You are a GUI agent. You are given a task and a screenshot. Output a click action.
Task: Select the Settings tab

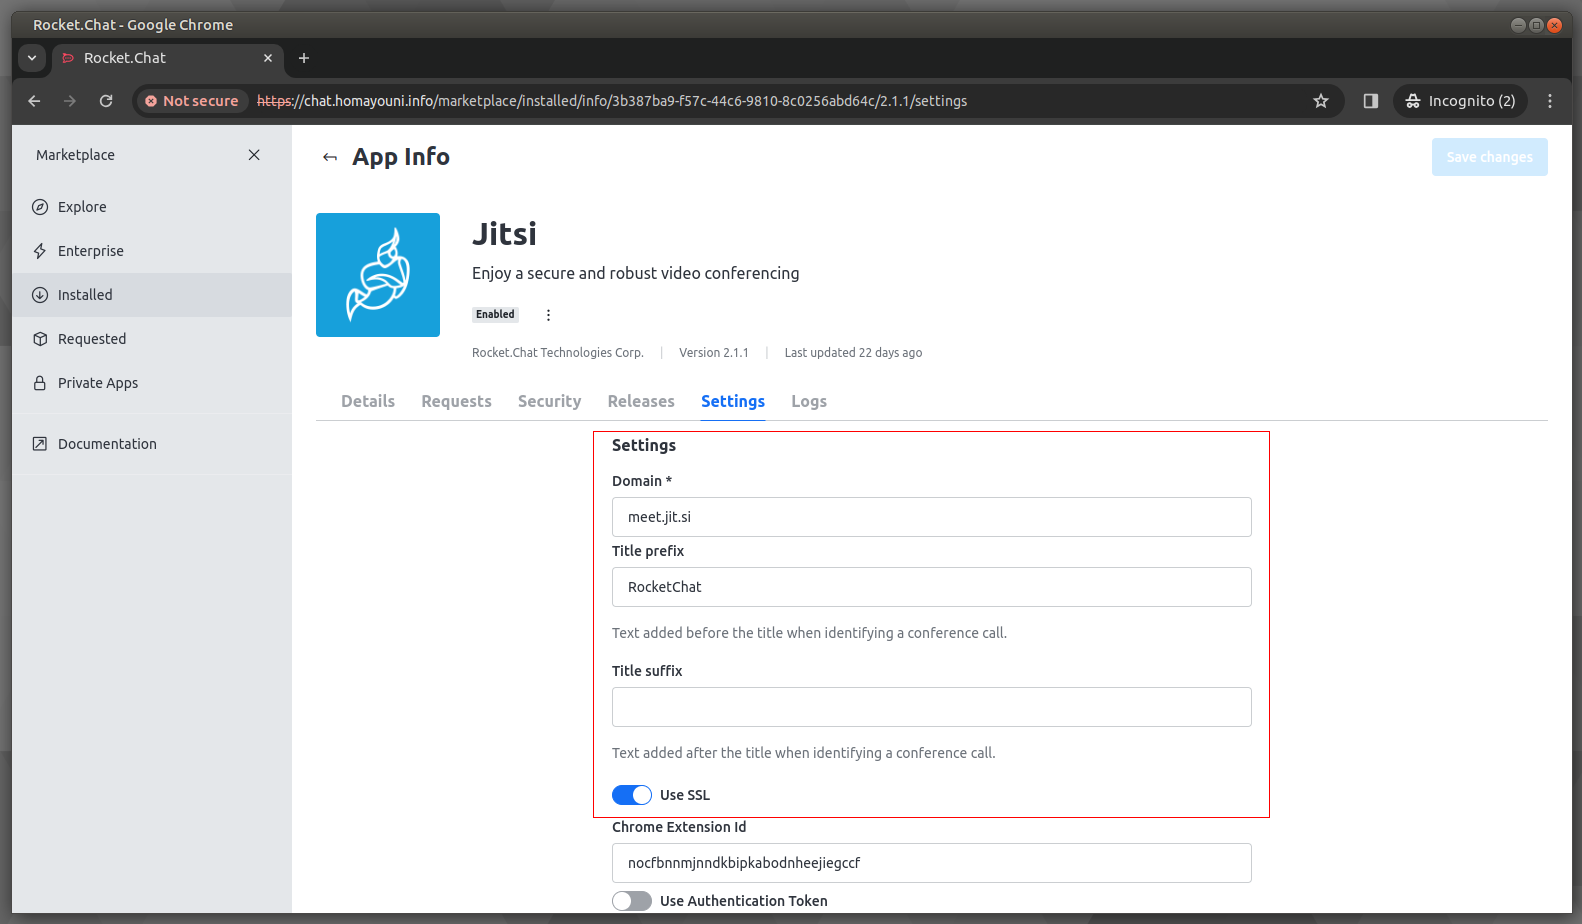tap(733, 401)
